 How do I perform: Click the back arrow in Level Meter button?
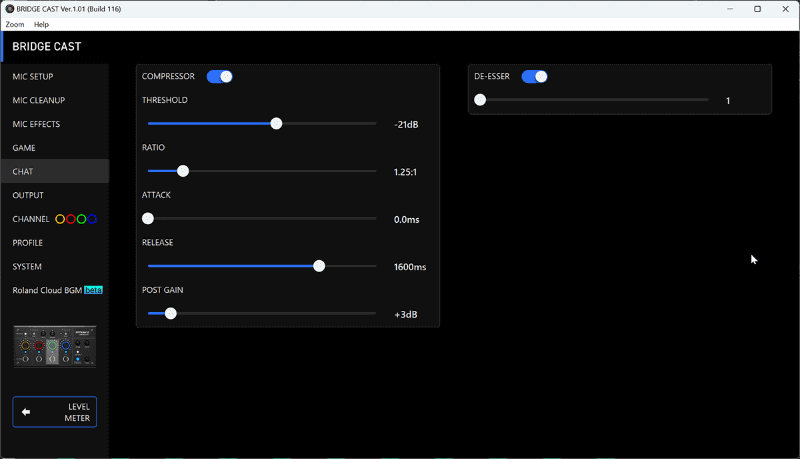pos(26,412)
